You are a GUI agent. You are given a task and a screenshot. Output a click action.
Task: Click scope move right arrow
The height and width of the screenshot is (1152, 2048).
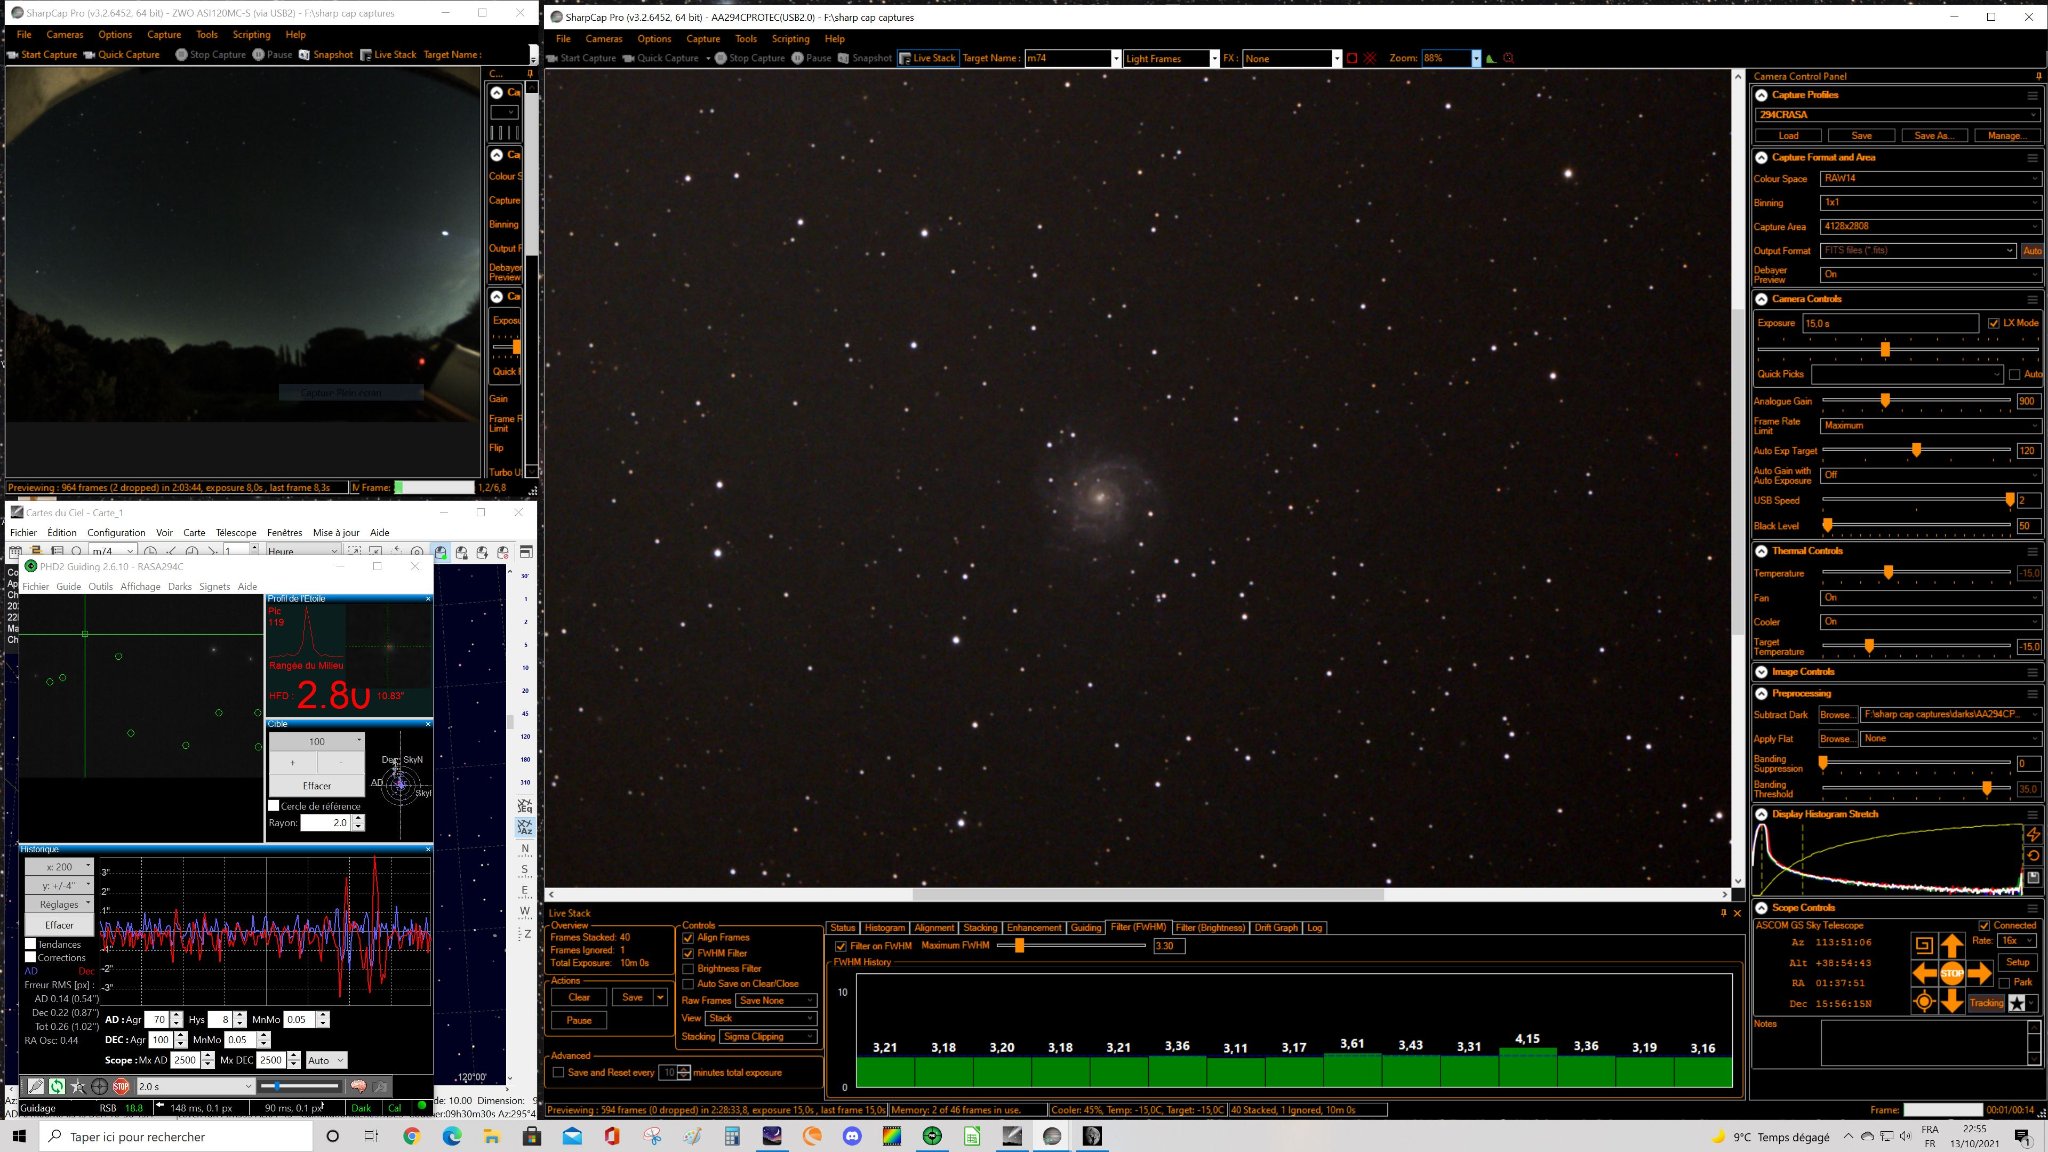click(x=1979, y=973)
